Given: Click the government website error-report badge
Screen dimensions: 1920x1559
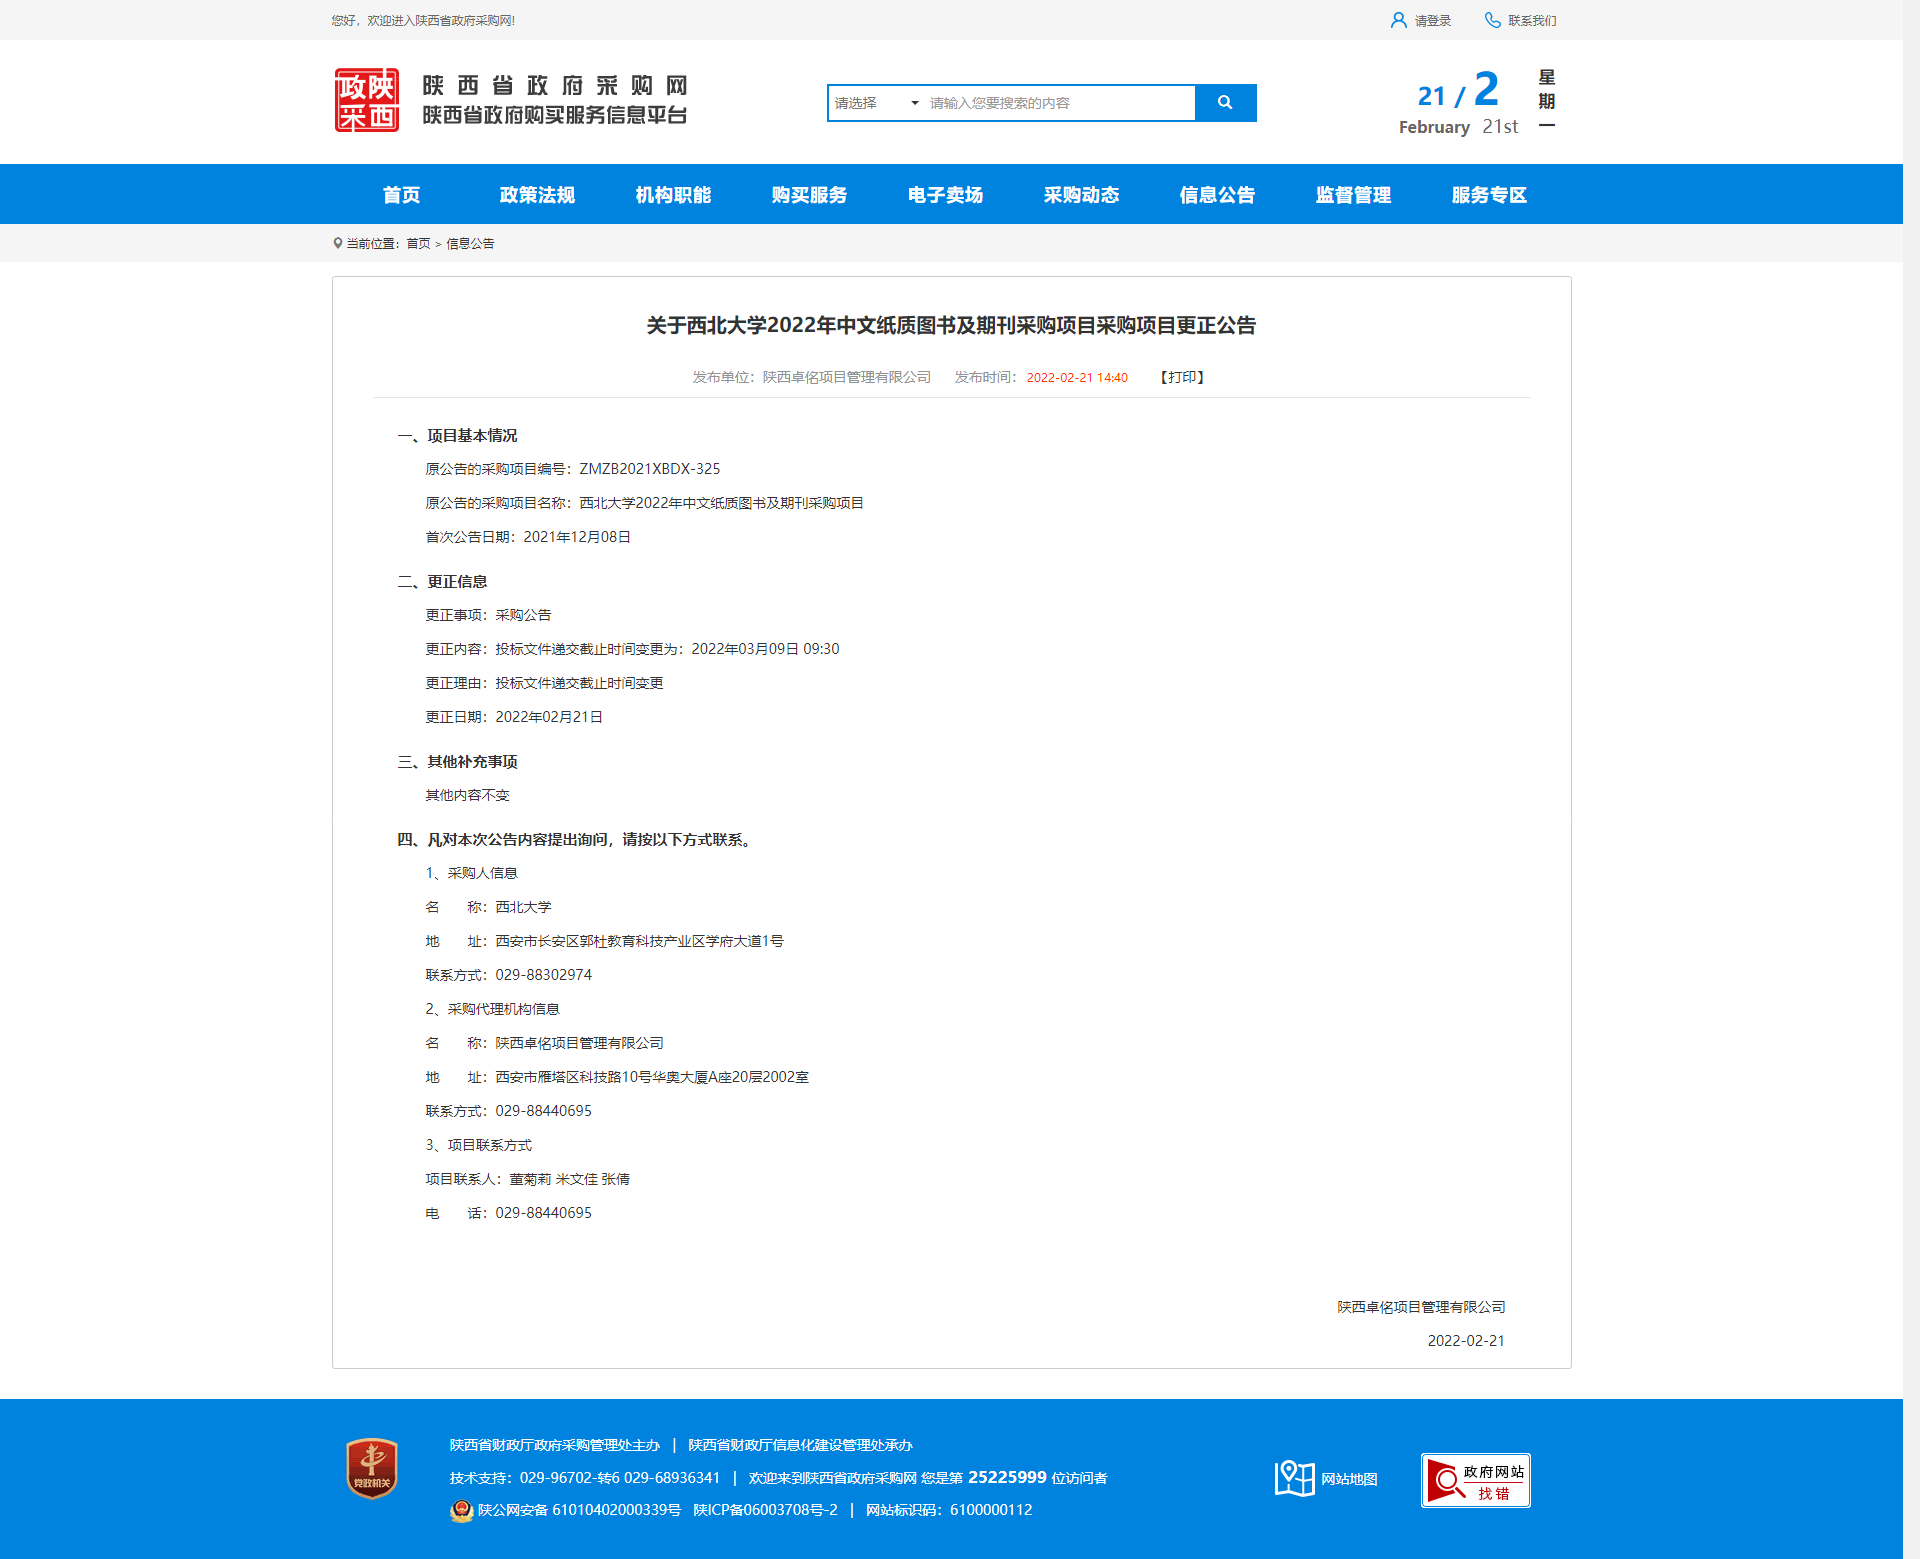Looking at the screenshot, I should coord(1475,1480).
